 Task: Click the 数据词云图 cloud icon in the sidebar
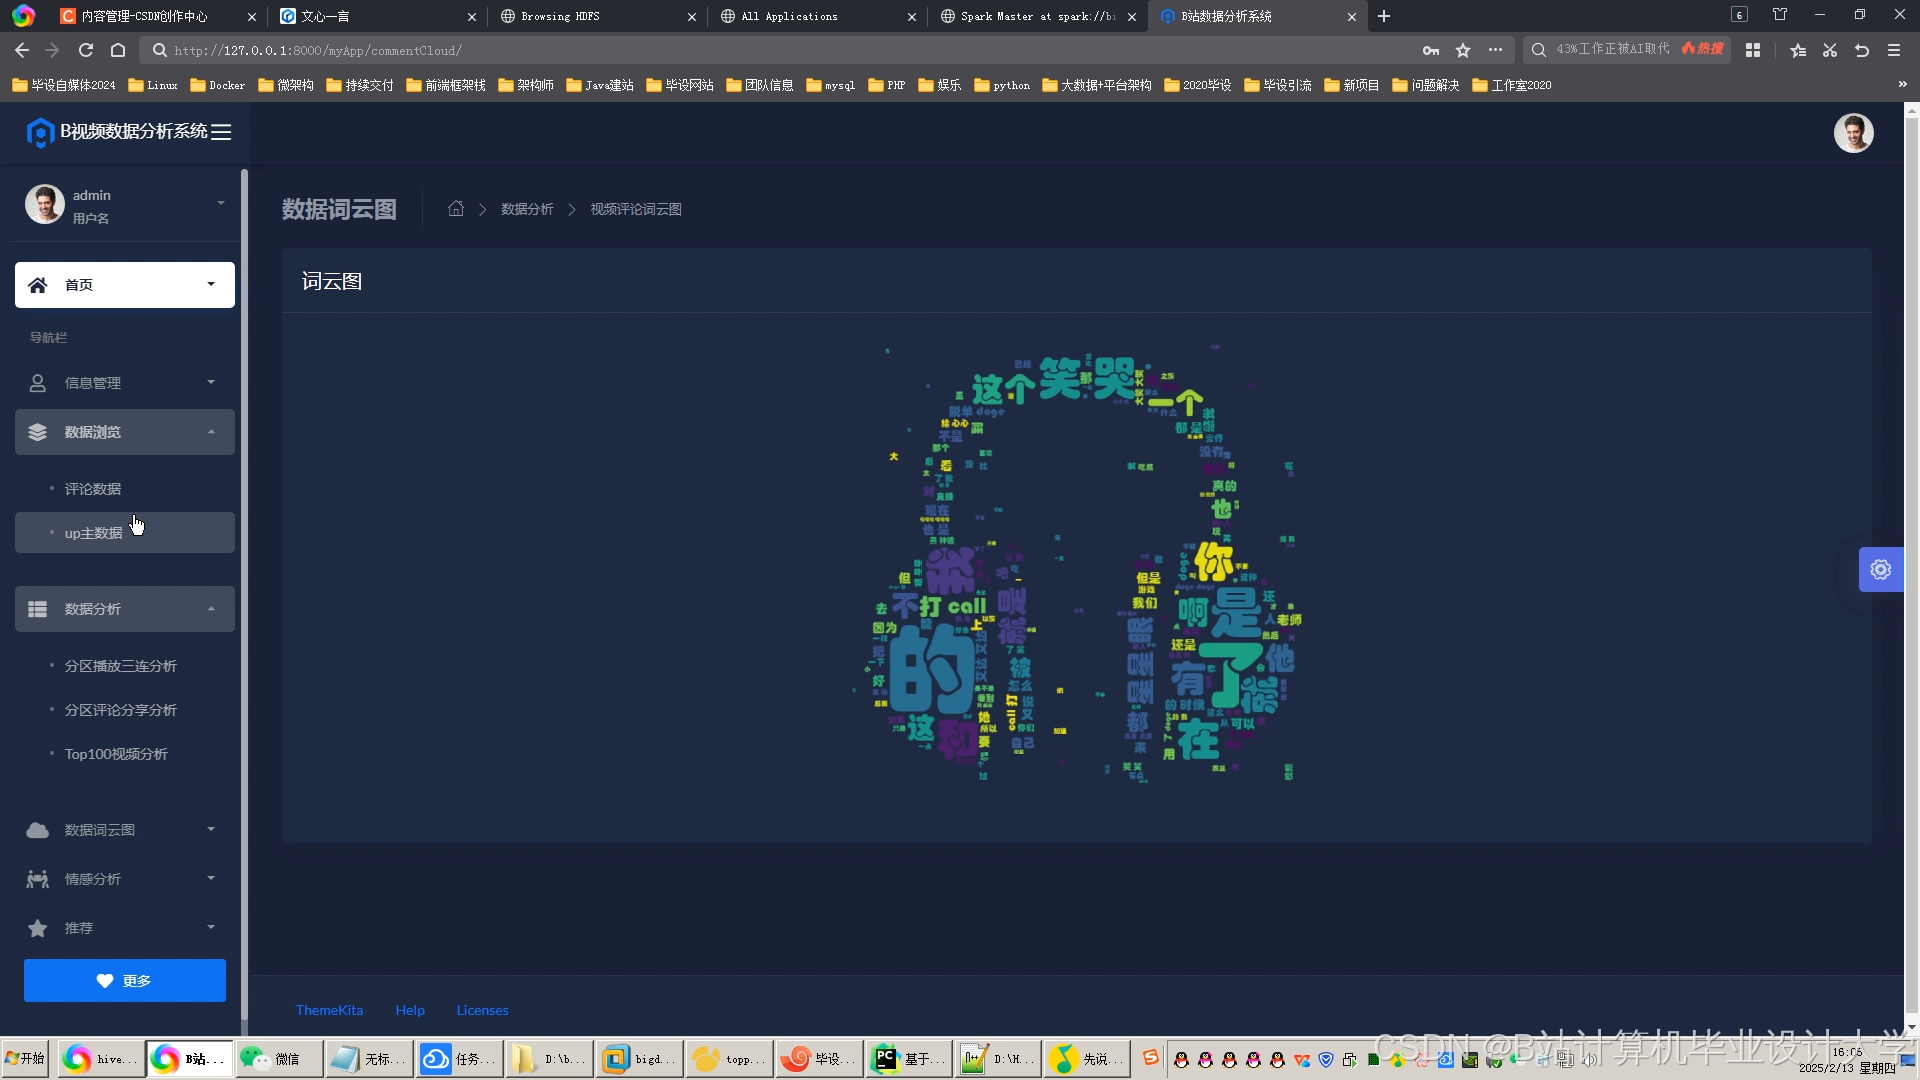click(x=38, y=830)
